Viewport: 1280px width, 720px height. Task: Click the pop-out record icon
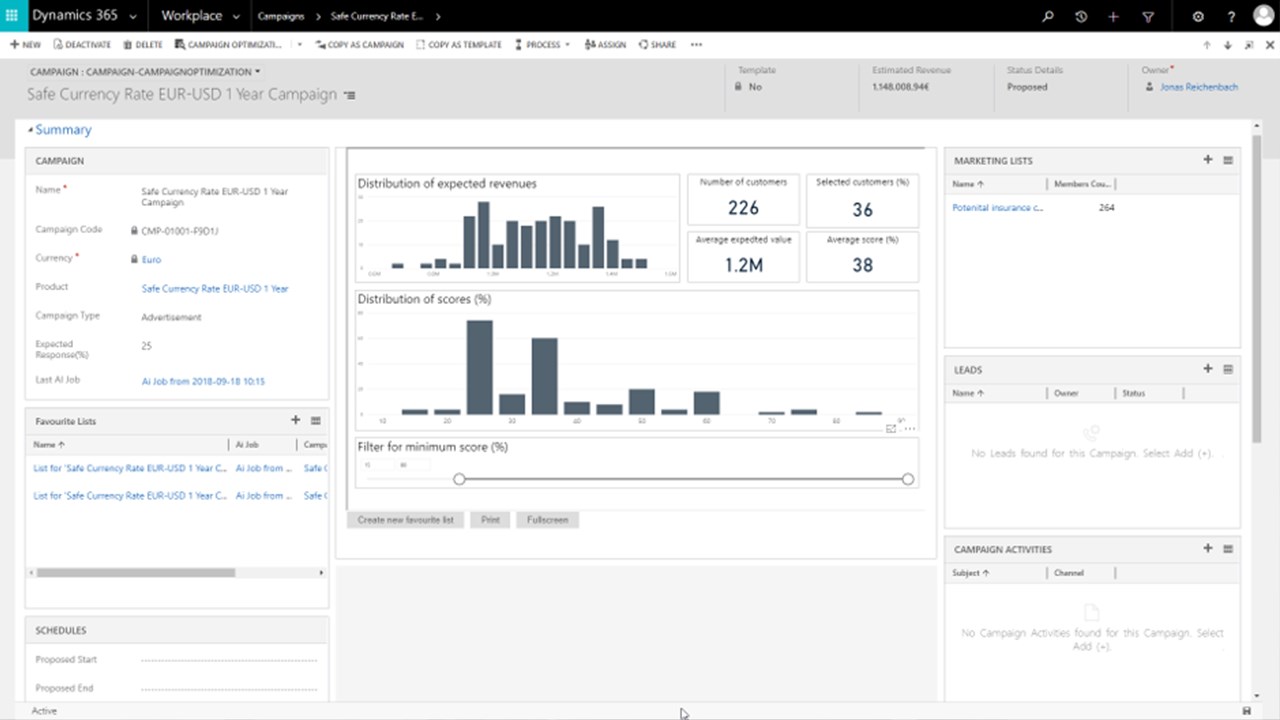click(1247, 45)
